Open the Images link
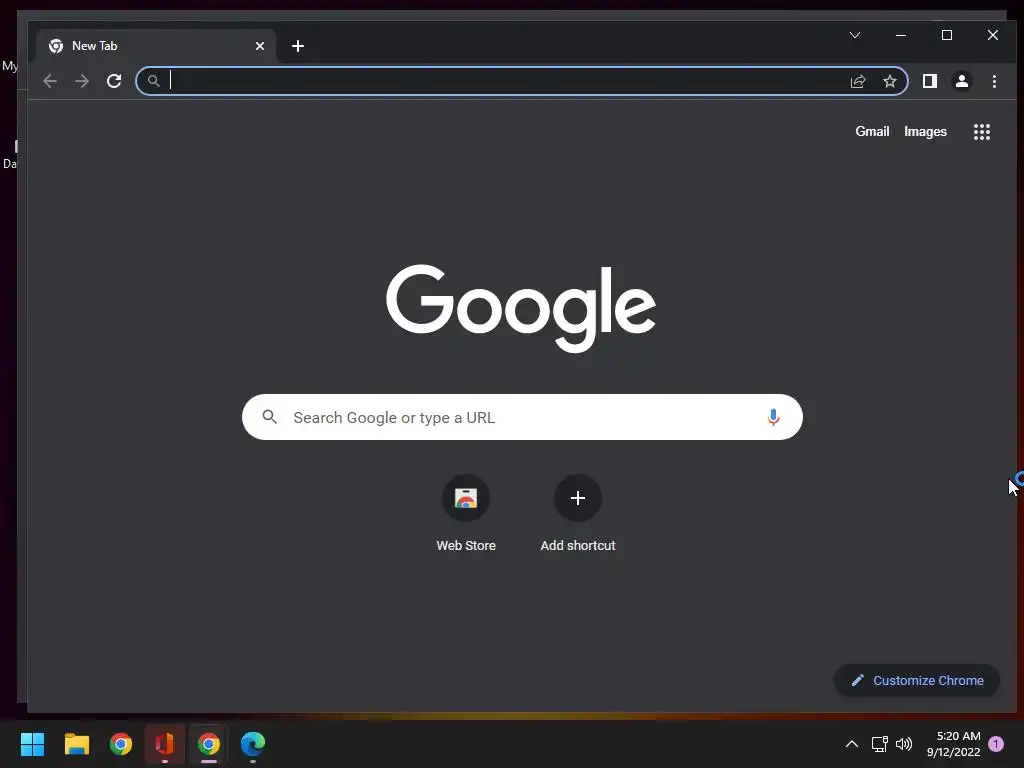 (x=925, y=131)
